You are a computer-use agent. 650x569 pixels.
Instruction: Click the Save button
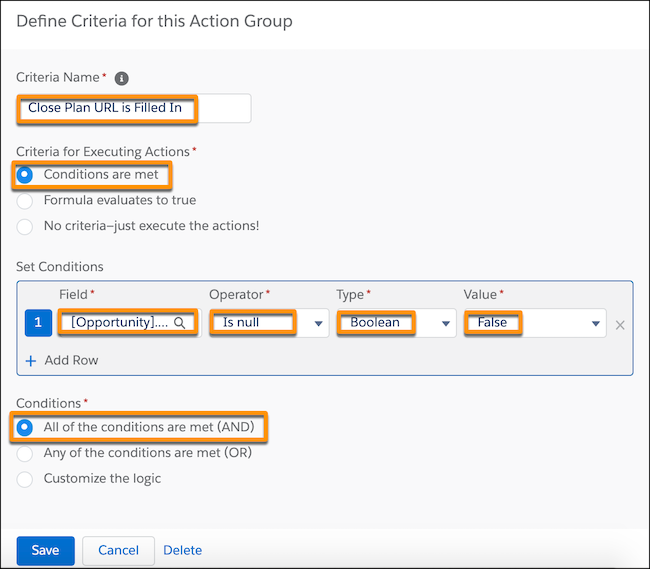tap(46, 550)
